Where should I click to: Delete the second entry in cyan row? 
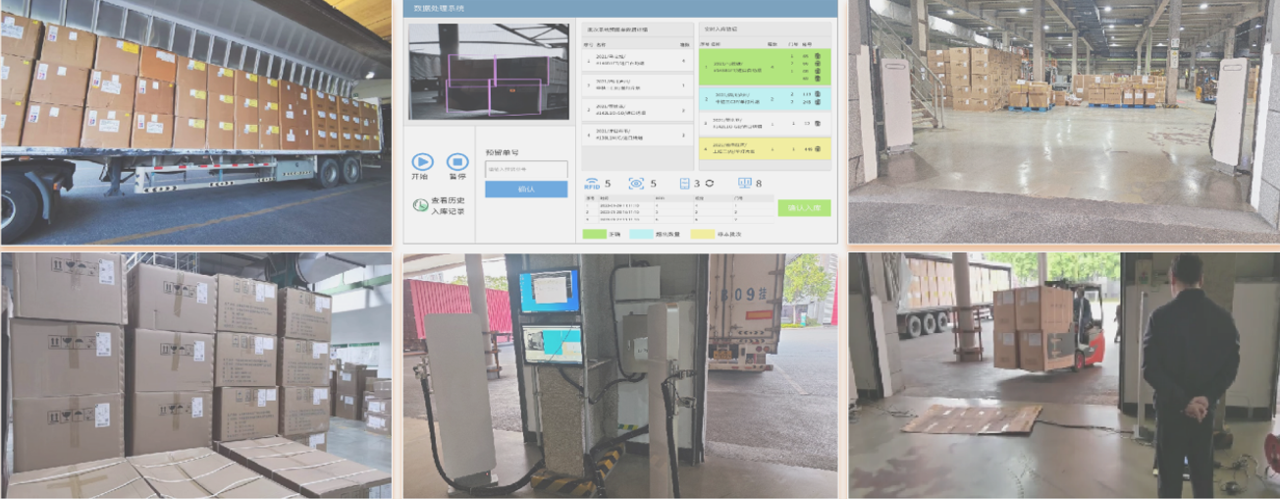[x=818, y=102]
